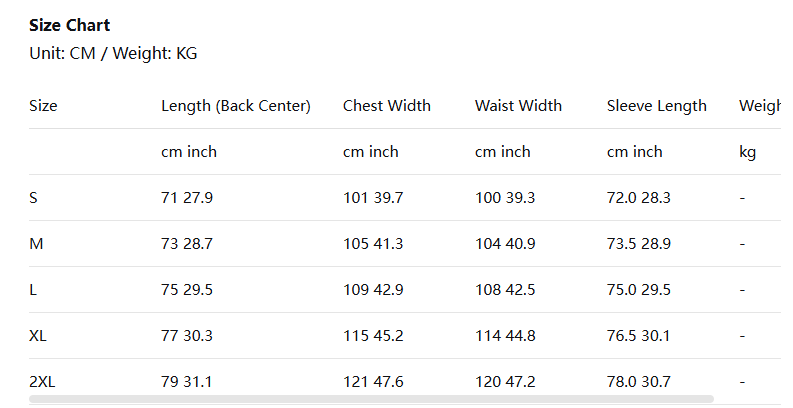Screen dimensions: 793x408
Task: Select the M size row label
Action: pyautogui.click(x=35, y=244)
